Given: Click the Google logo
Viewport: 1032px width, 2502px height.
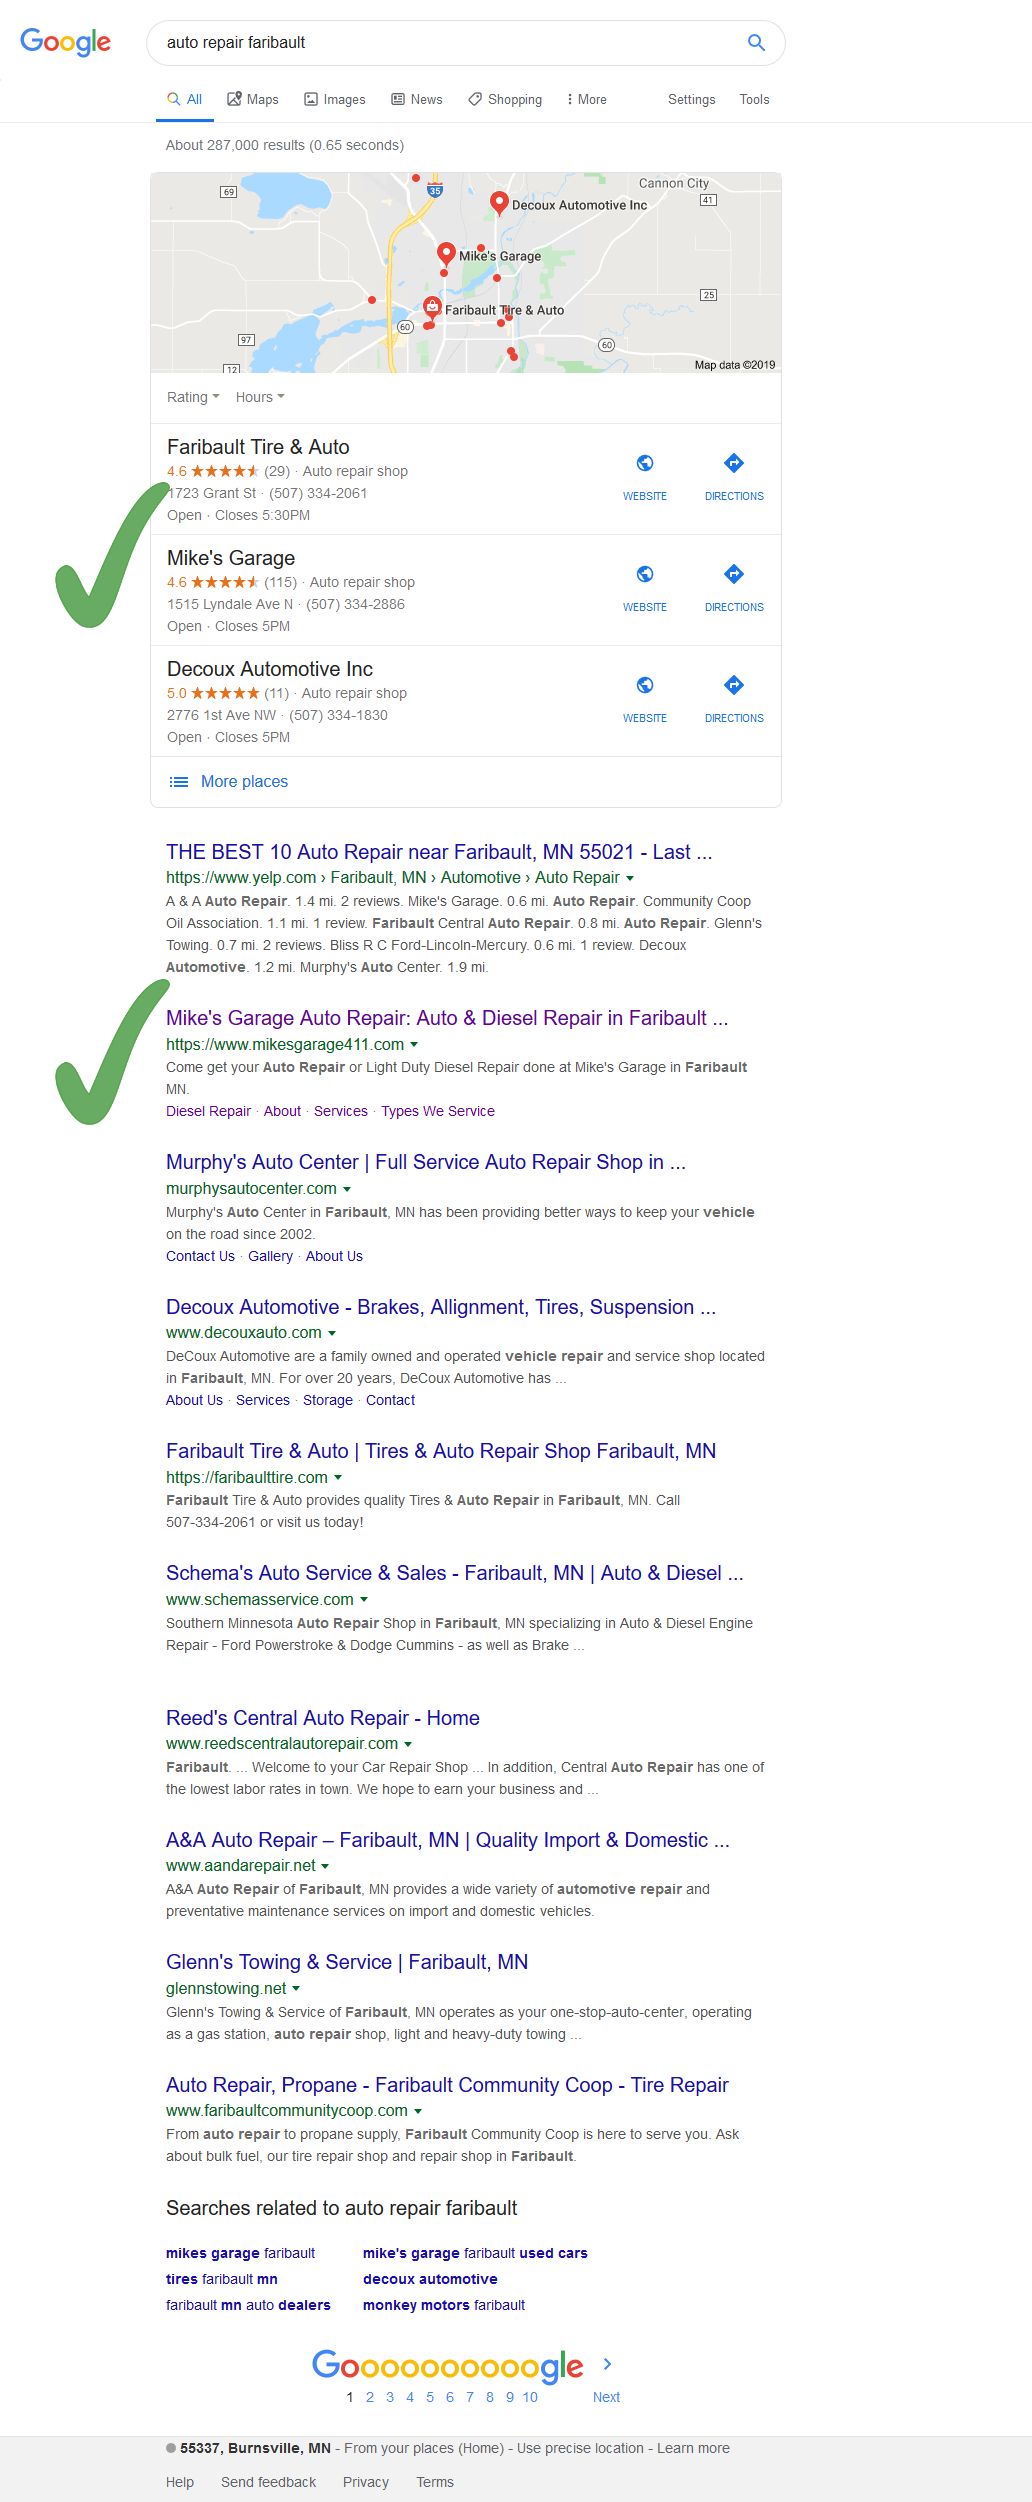Looking at the screenshot, I should [66, 42].
